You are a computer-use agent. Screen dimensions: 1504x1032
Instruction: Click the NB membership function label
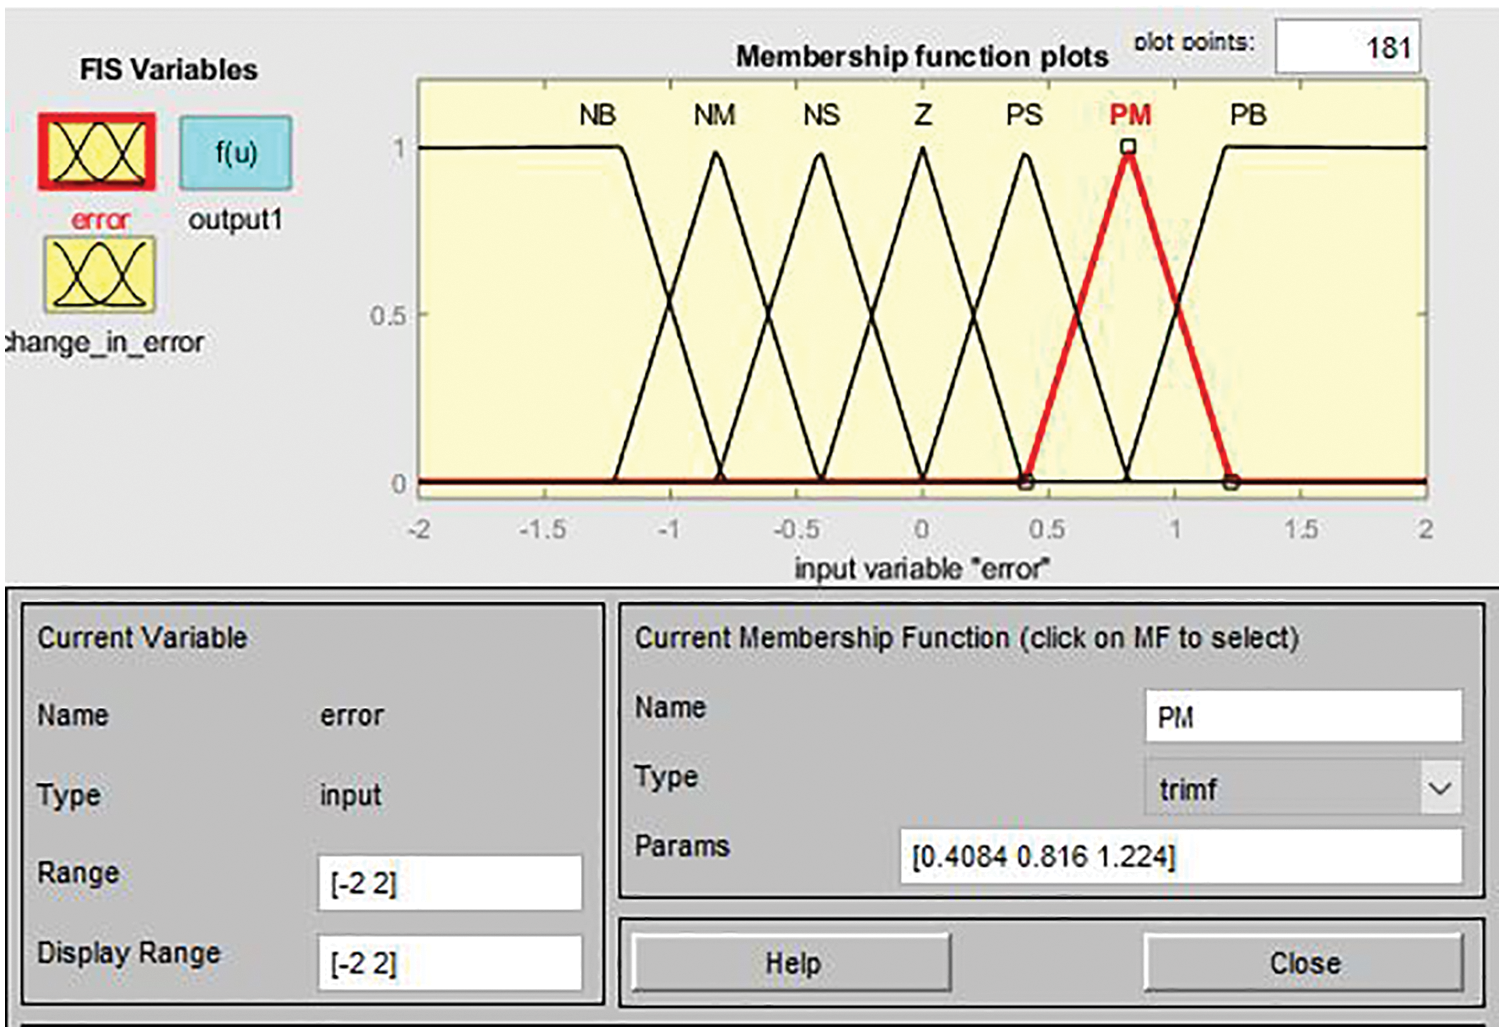tap(597, 116)
